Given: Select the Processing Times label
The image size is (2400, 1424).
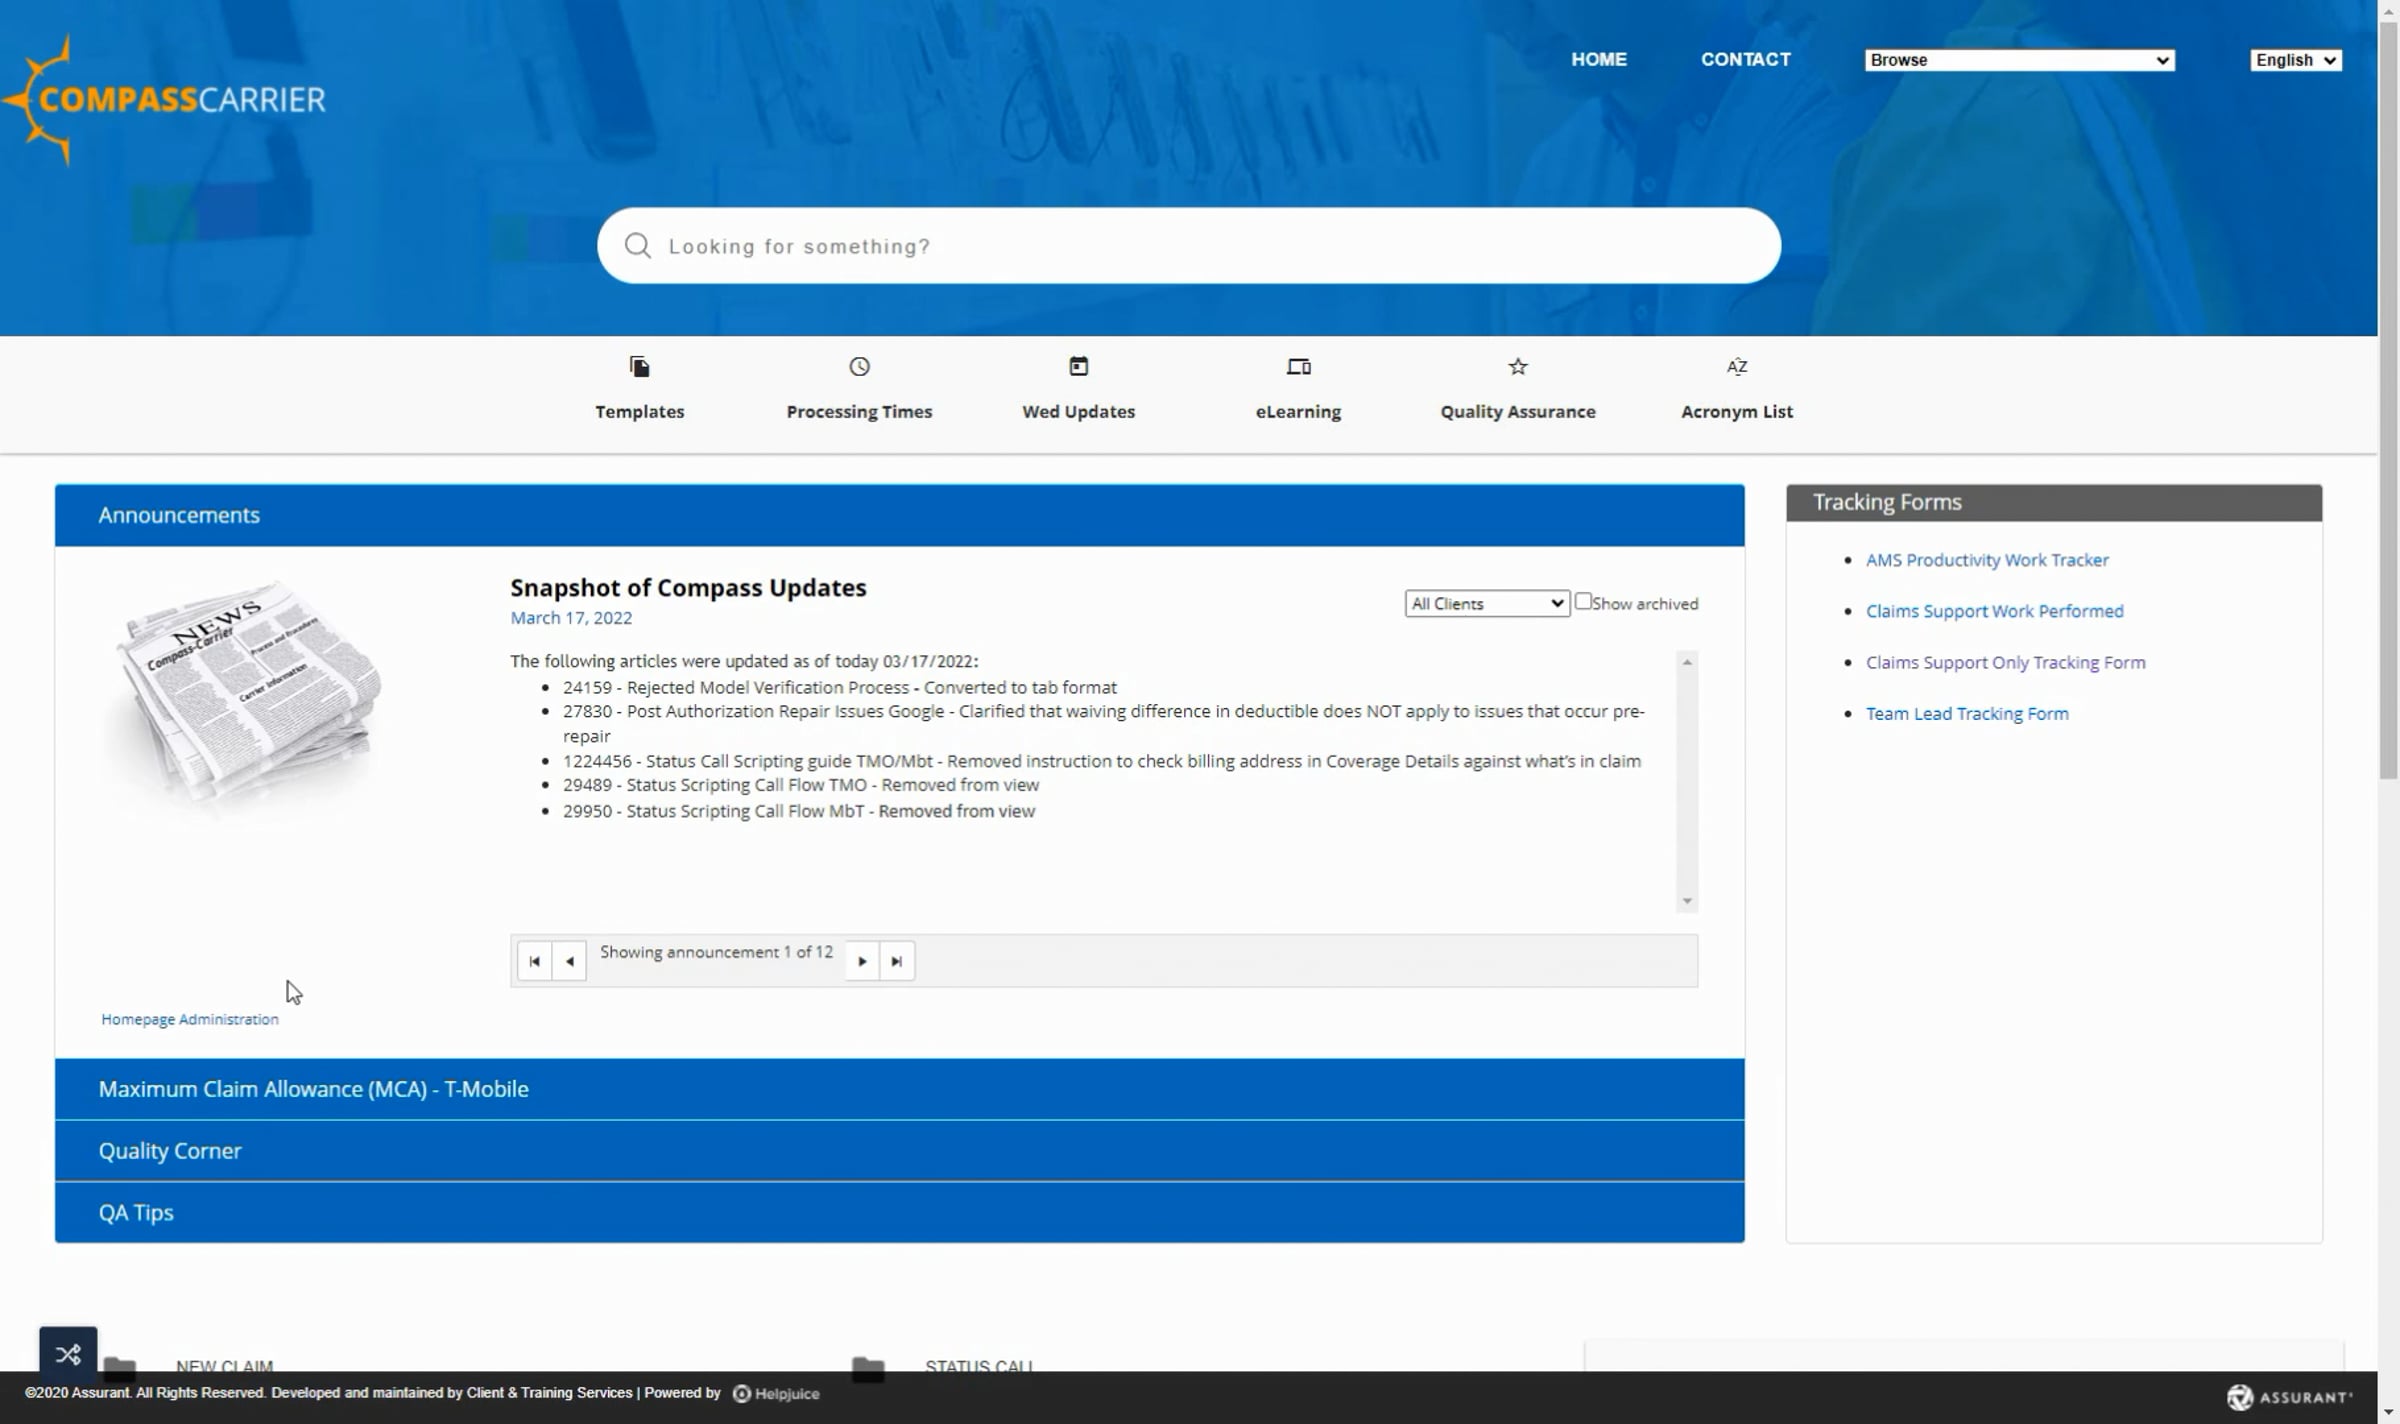Looking at the screenshot, I should [x=859, y=411].
